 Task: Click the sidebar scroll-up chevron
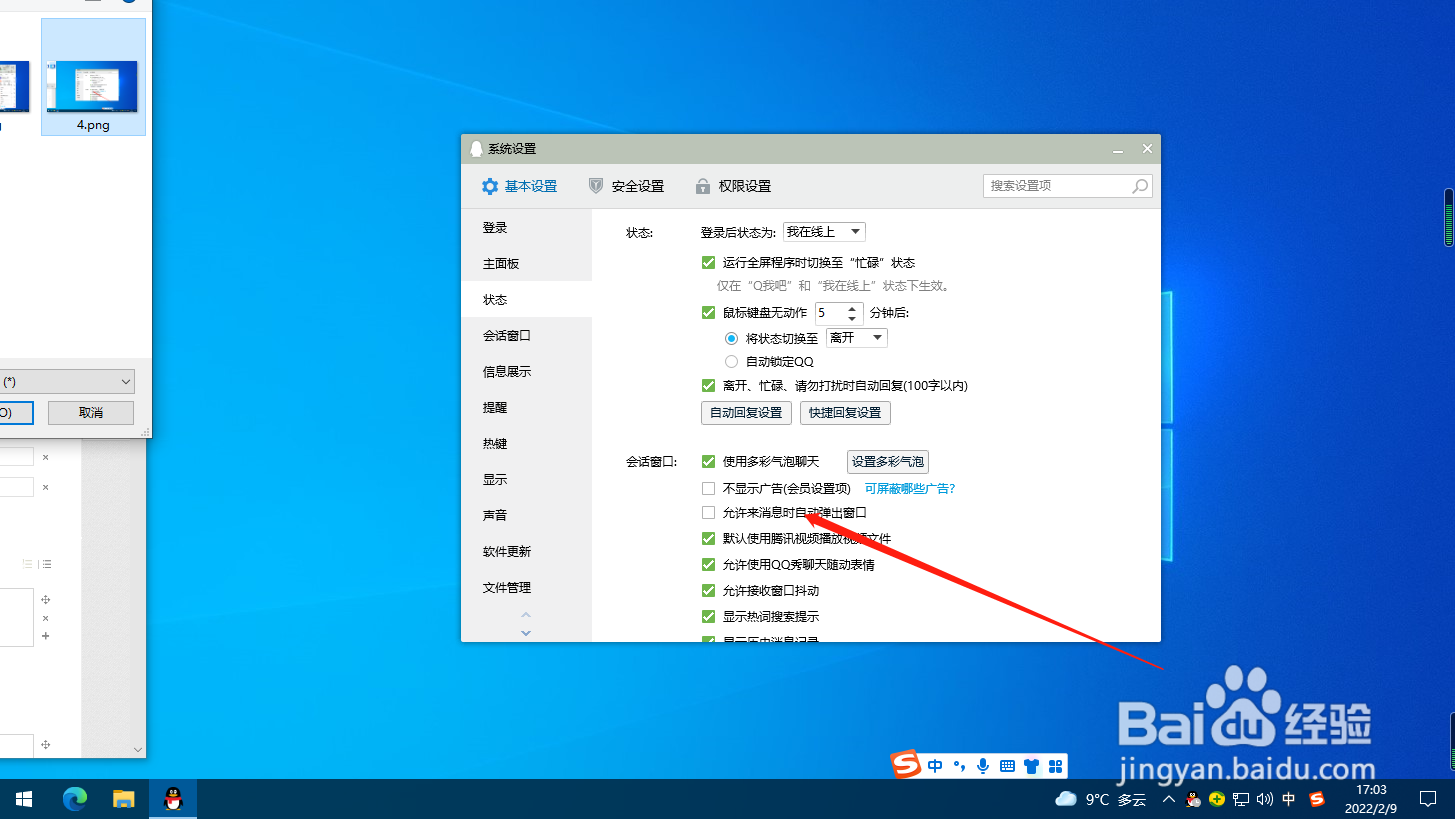coord(526,615)
